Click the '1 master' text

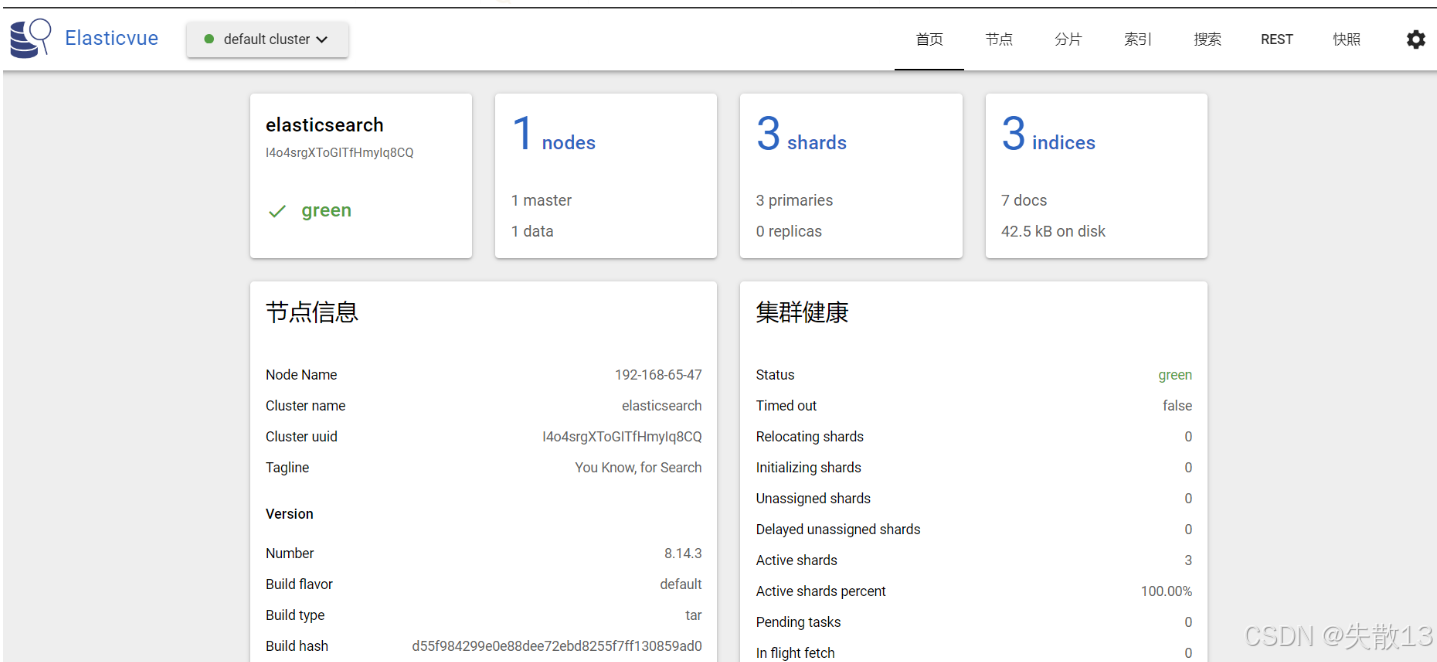[541, 200]
